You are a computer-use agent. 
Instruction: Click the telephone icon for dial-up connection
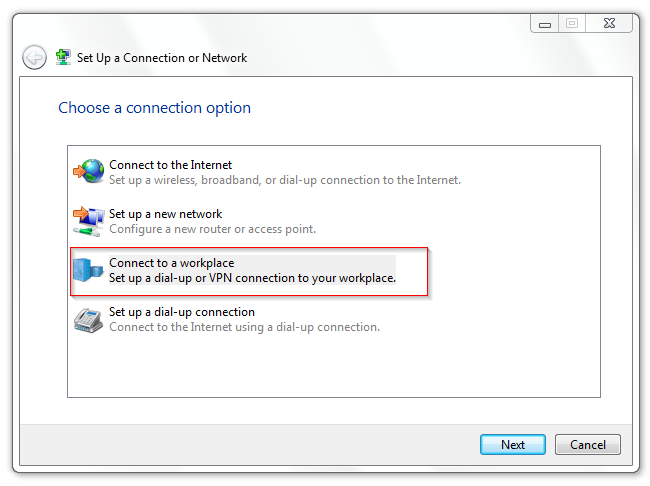[88, 321]
